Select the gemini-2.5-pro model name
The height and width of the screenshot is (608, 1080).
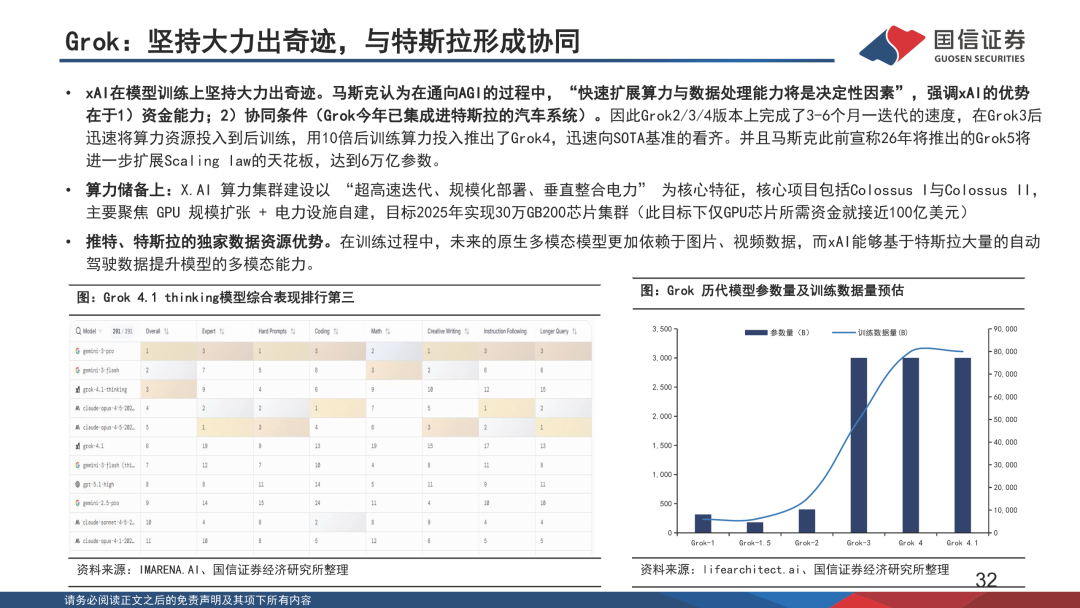pos(100,503)
